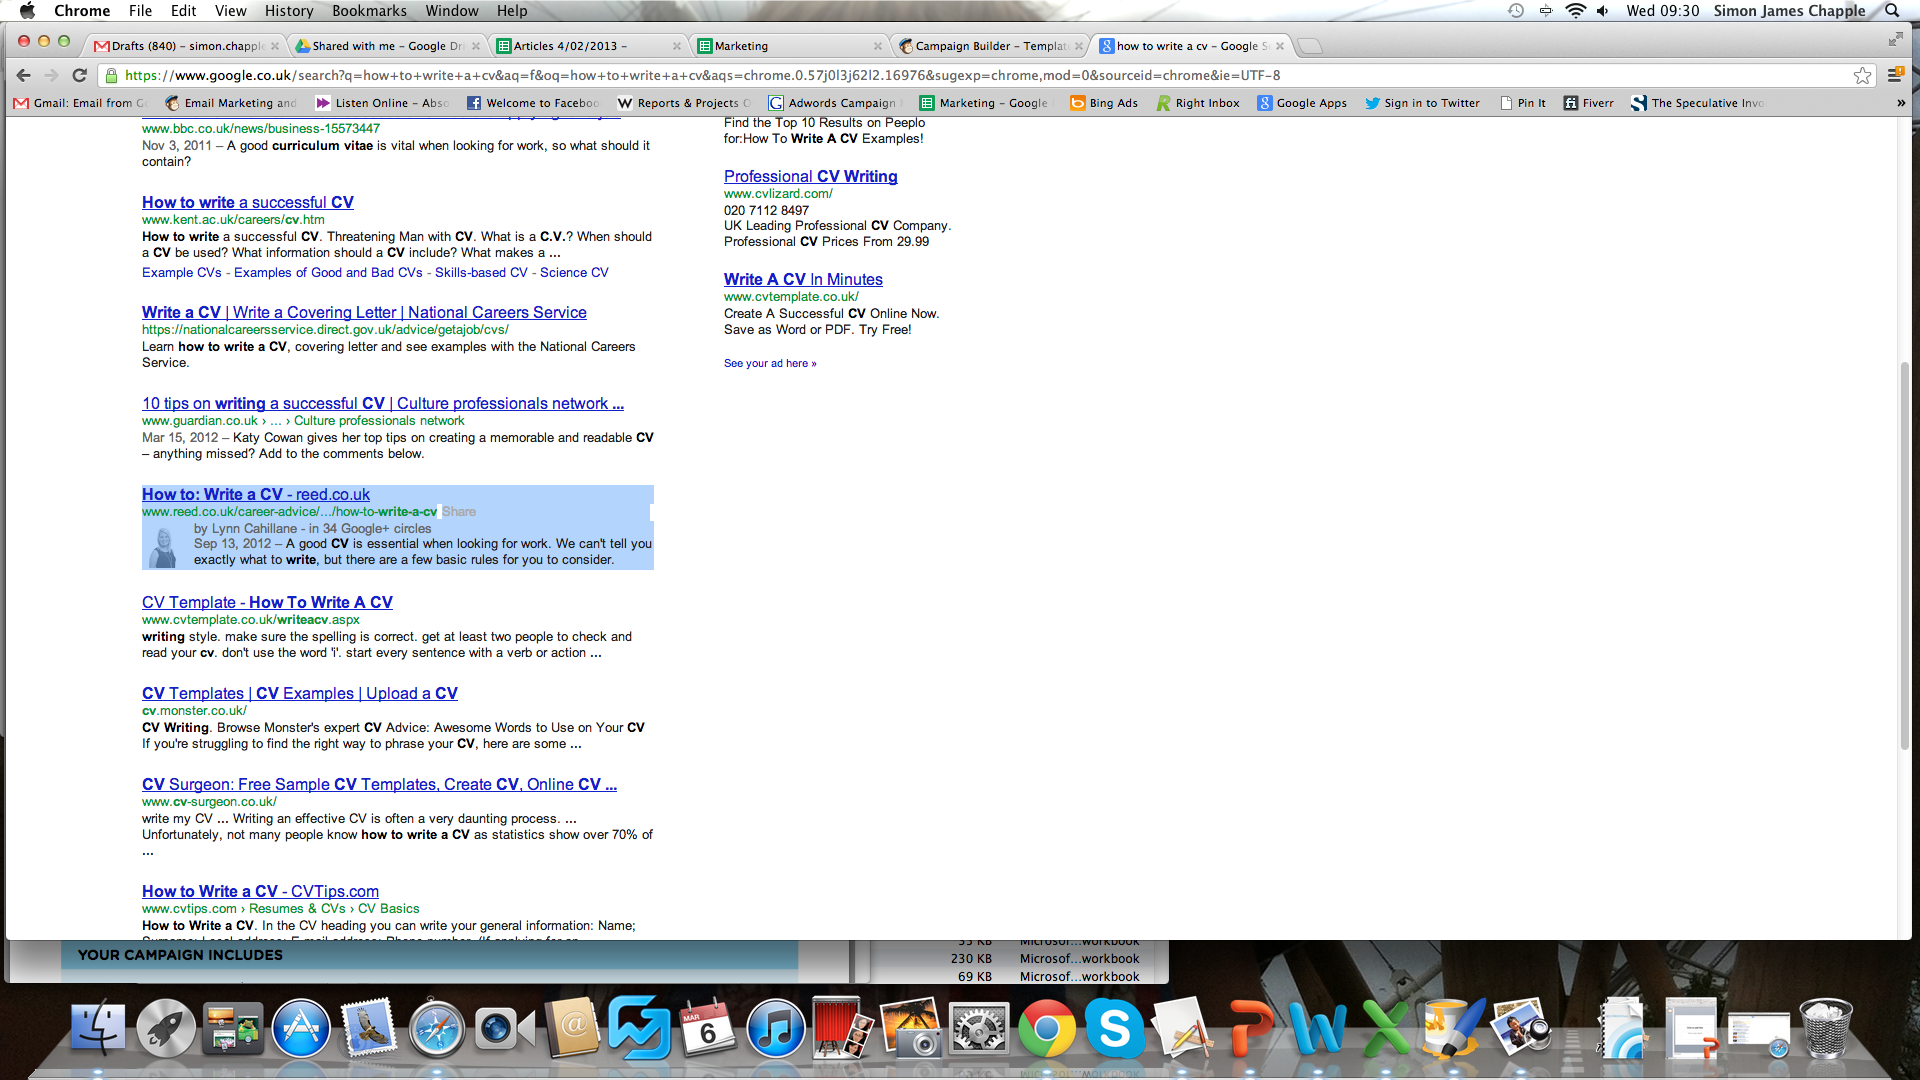
Task: Open the CV Surgeon result link
Action: 379,784
